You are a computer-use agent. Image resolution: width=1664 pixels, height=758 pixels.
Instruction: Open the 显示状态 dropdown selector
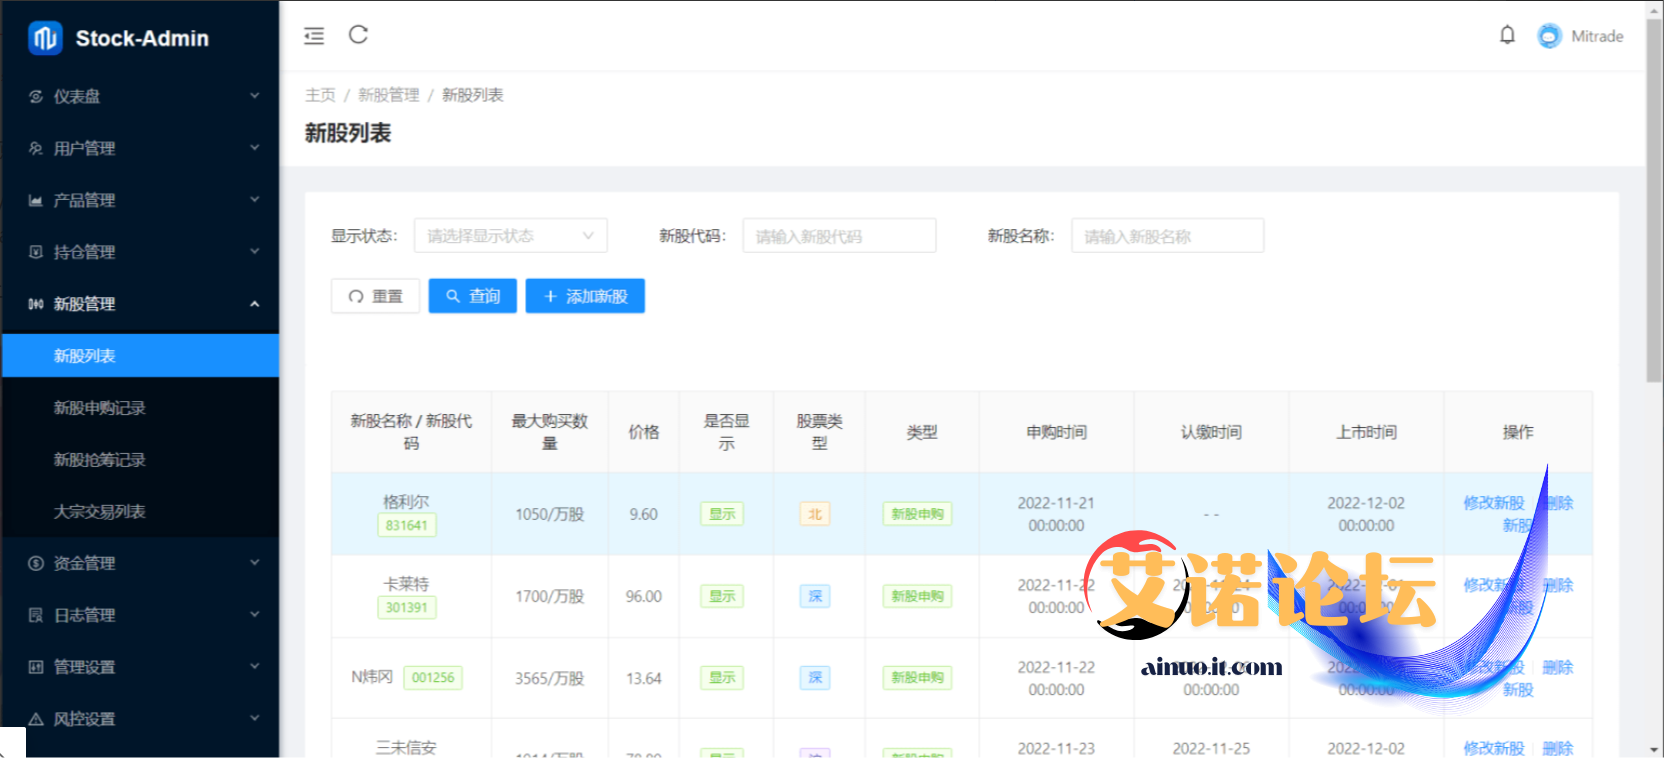click(511, 236)
